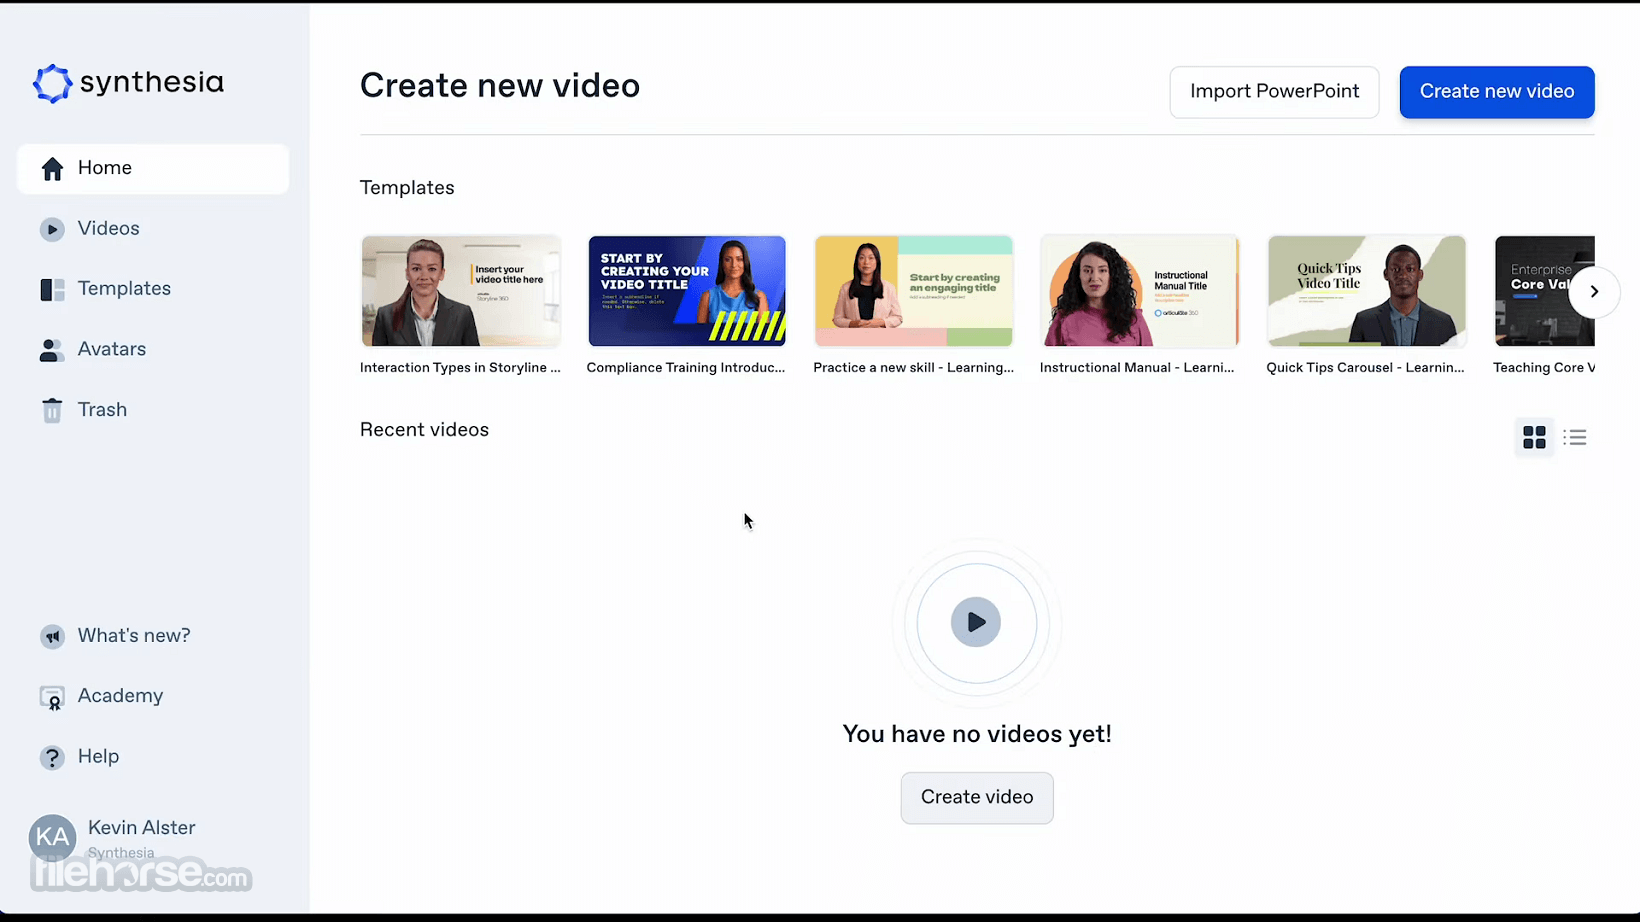
Task: Click the Home house icon
Action: click(52, 168)
